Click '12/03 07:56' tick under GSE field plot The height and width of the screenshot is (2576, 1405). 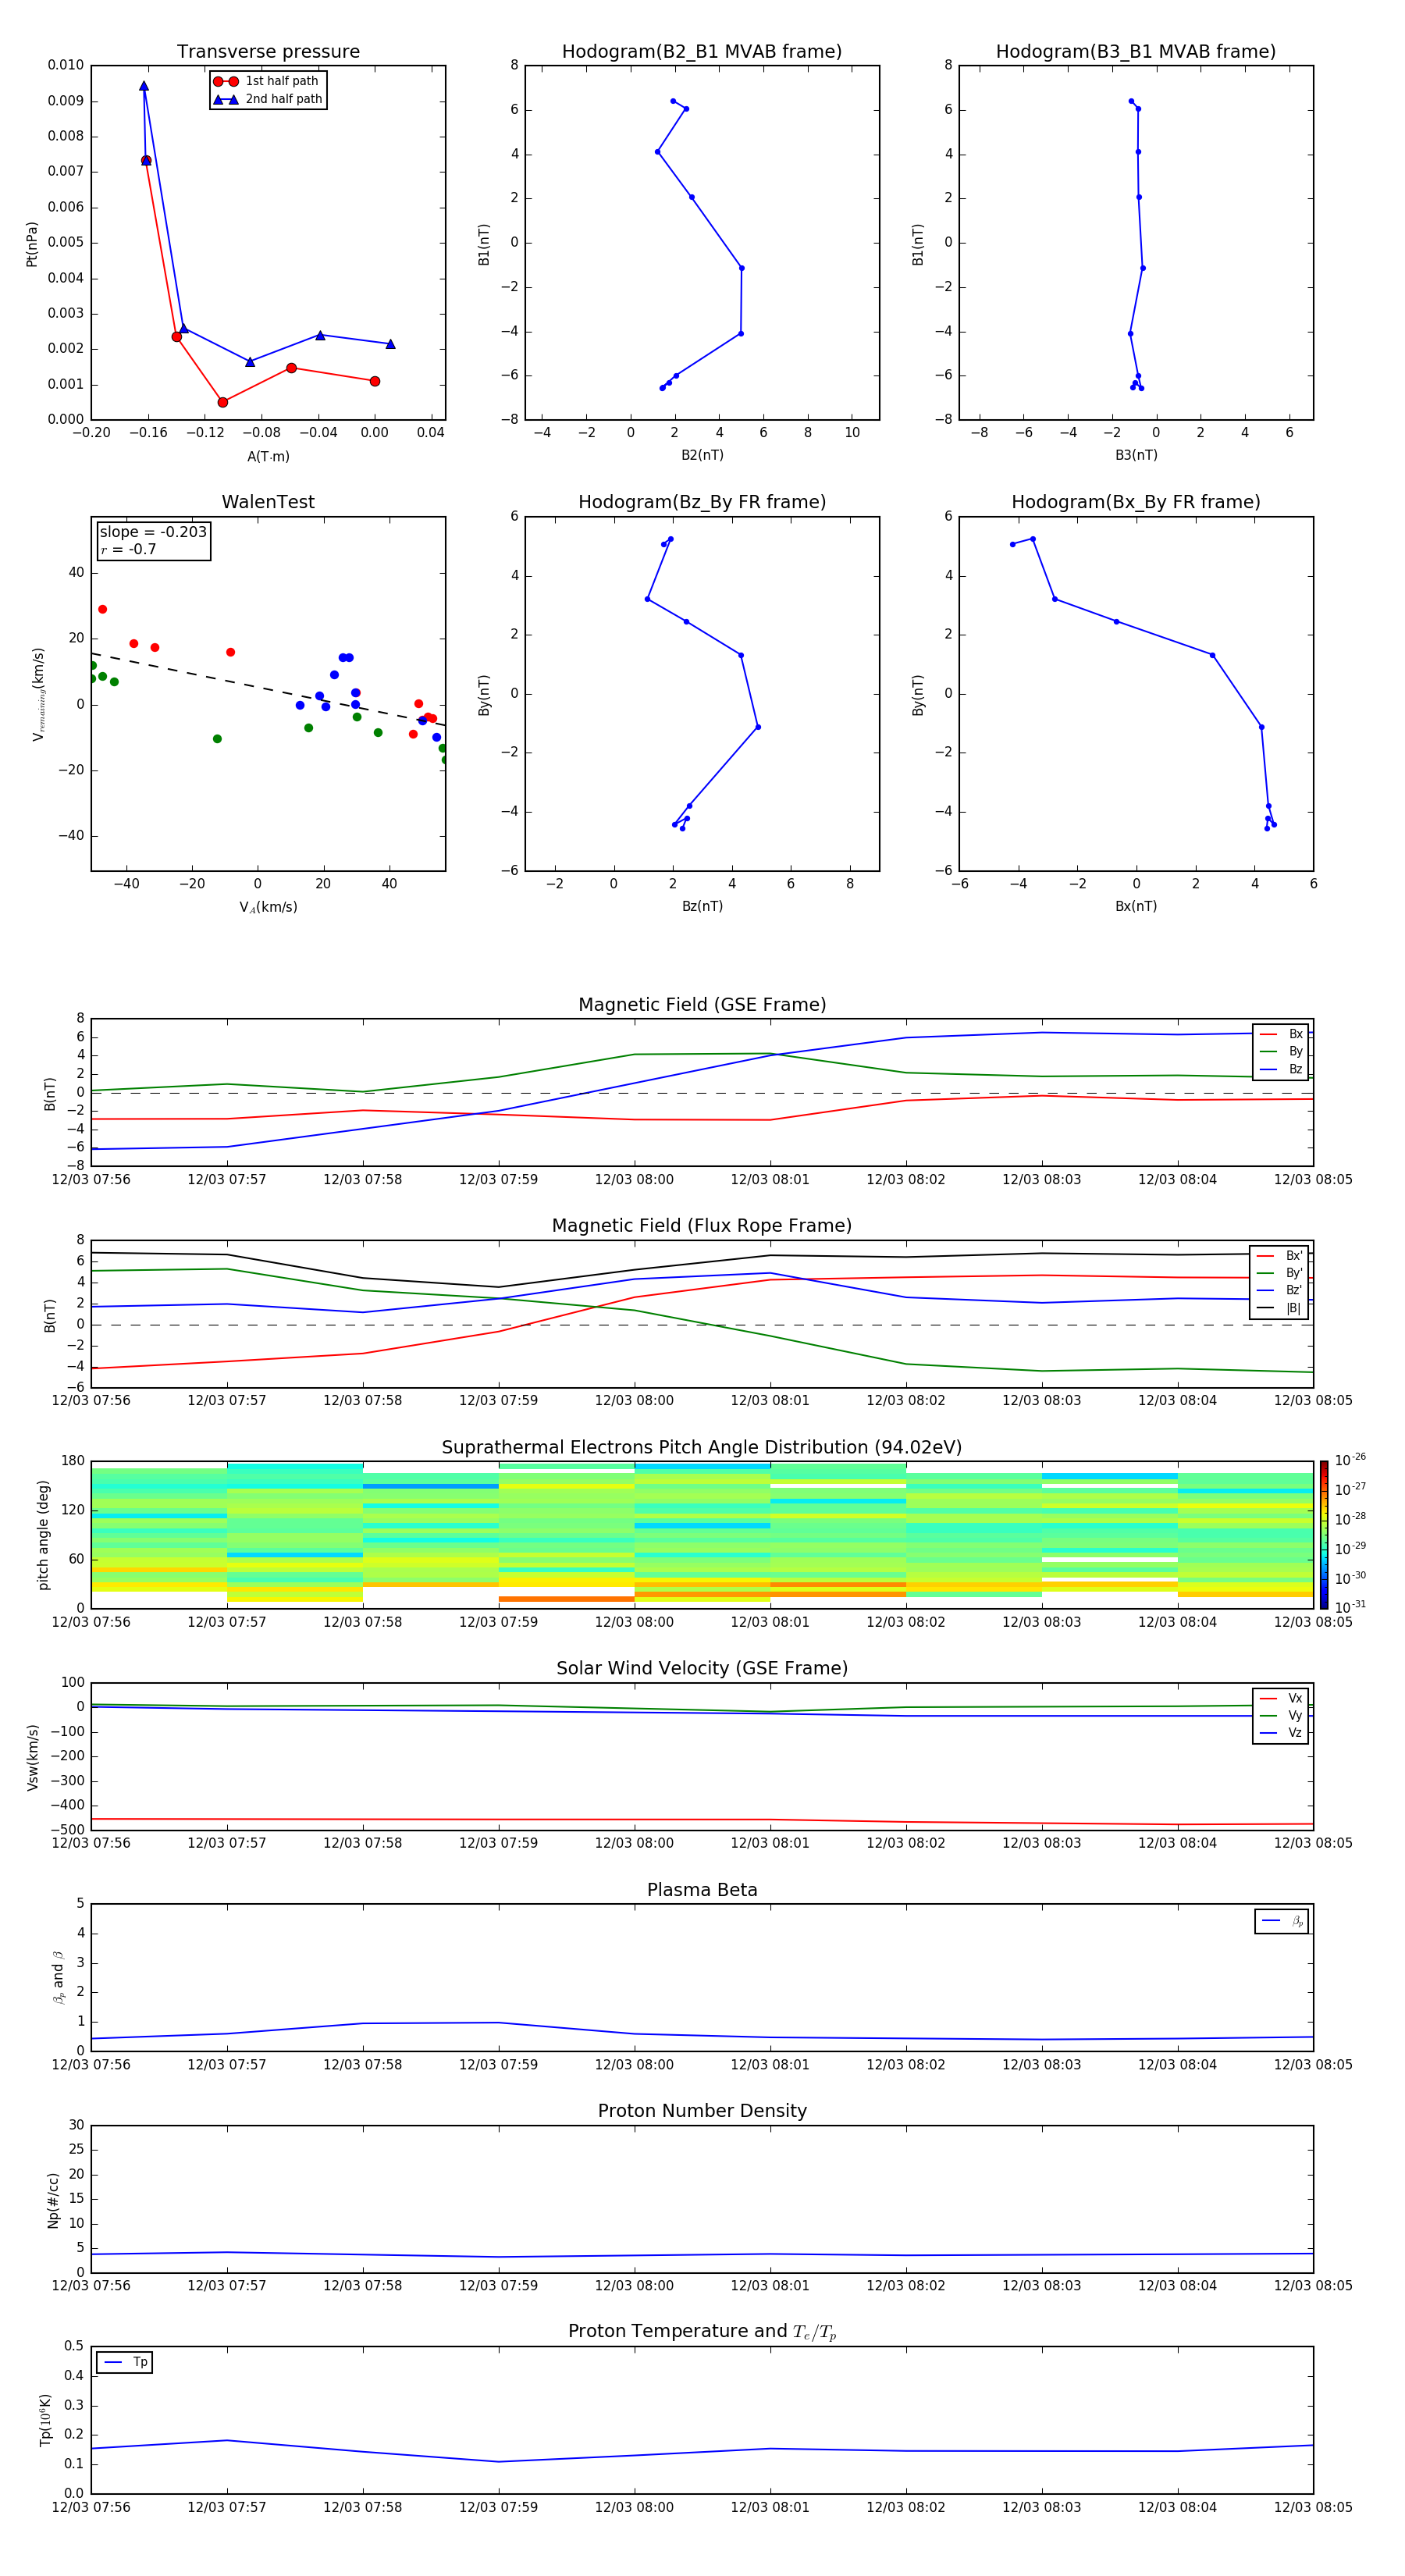click(x=91, y=1180)
